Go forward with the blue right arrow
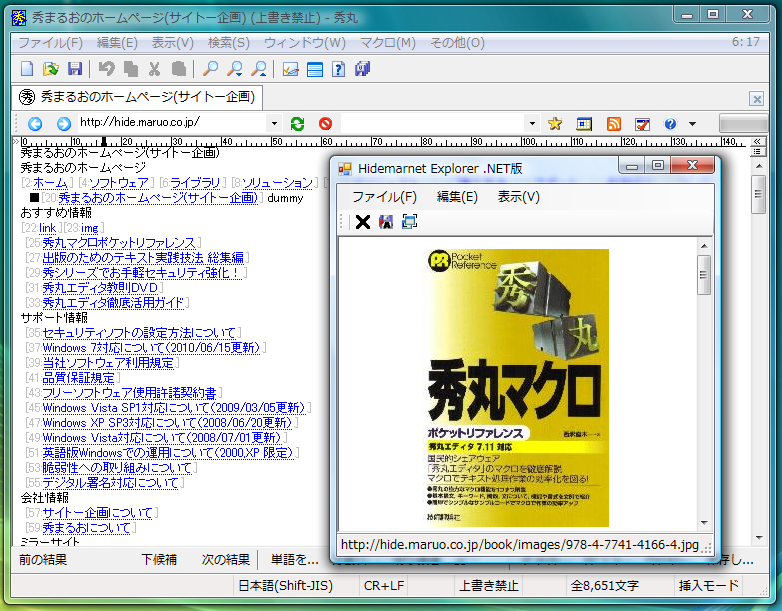 point(63,123)
